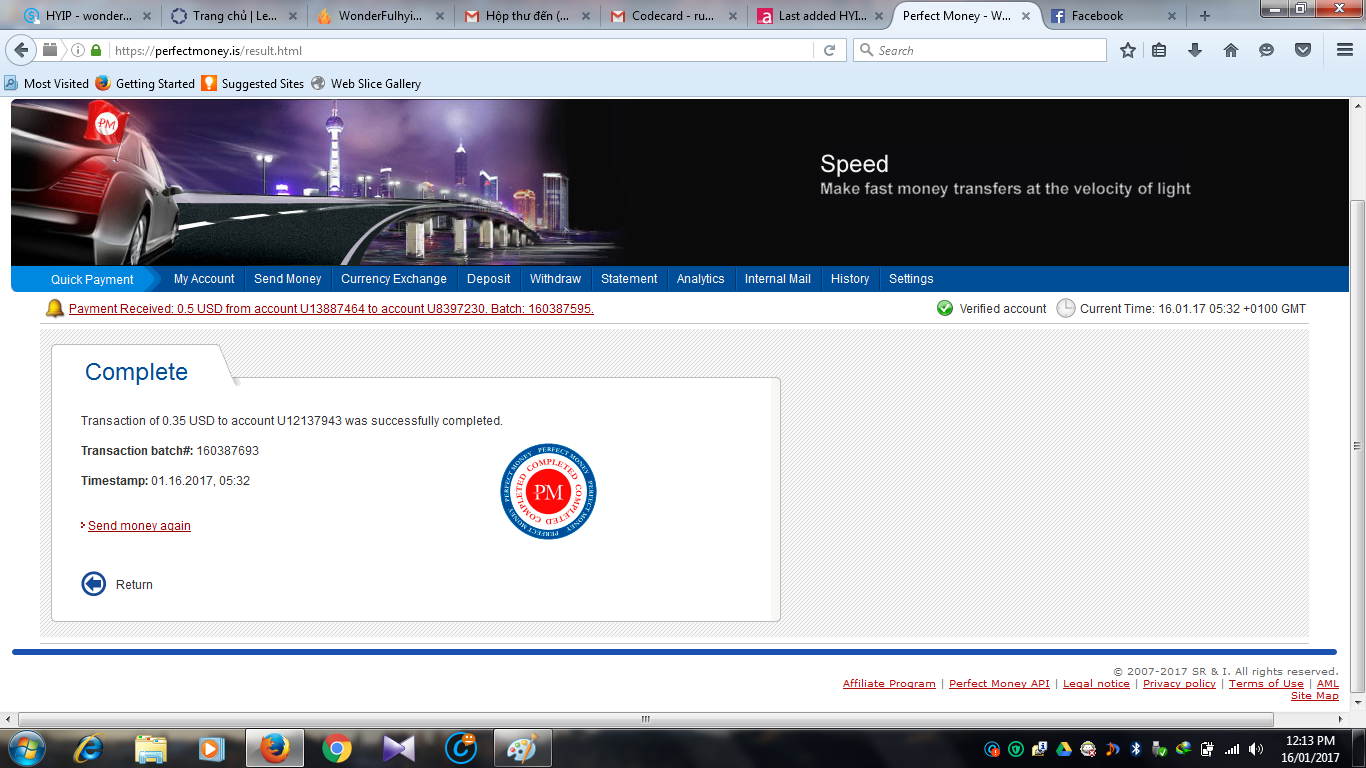Viewport: 1366px width, 768px height.
Task: Open Google Chrome from taskbar
Action: point(337,748)
